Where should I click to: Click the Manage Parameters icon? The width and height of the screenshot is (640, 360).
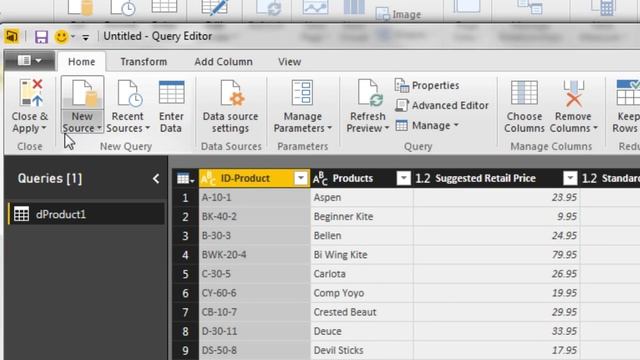pos(302,92)
